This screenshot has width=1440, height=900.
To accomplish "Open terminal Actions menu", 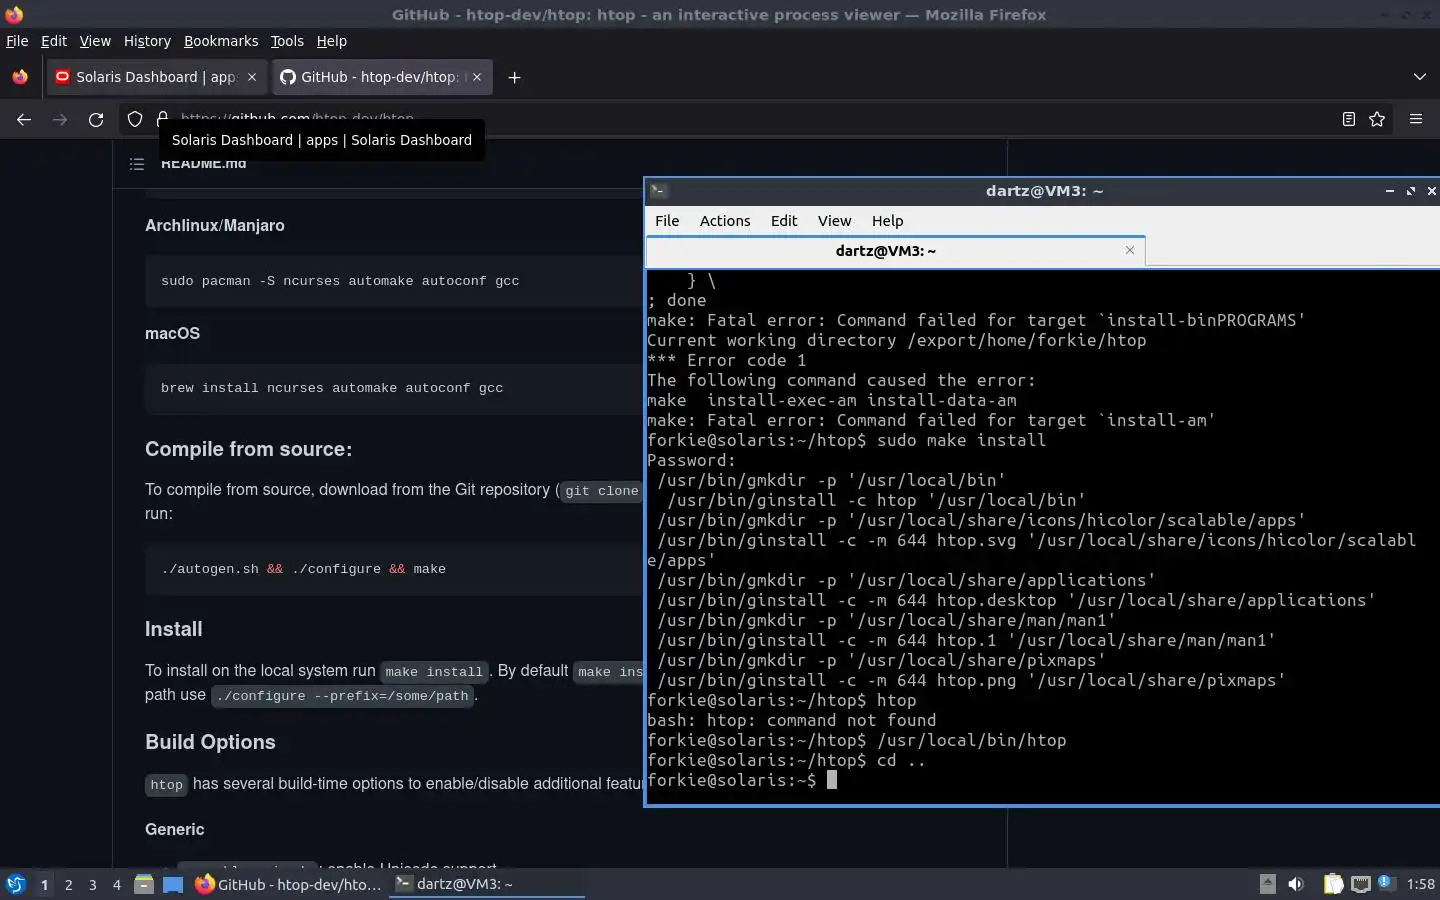I will [x=725, y=221].
